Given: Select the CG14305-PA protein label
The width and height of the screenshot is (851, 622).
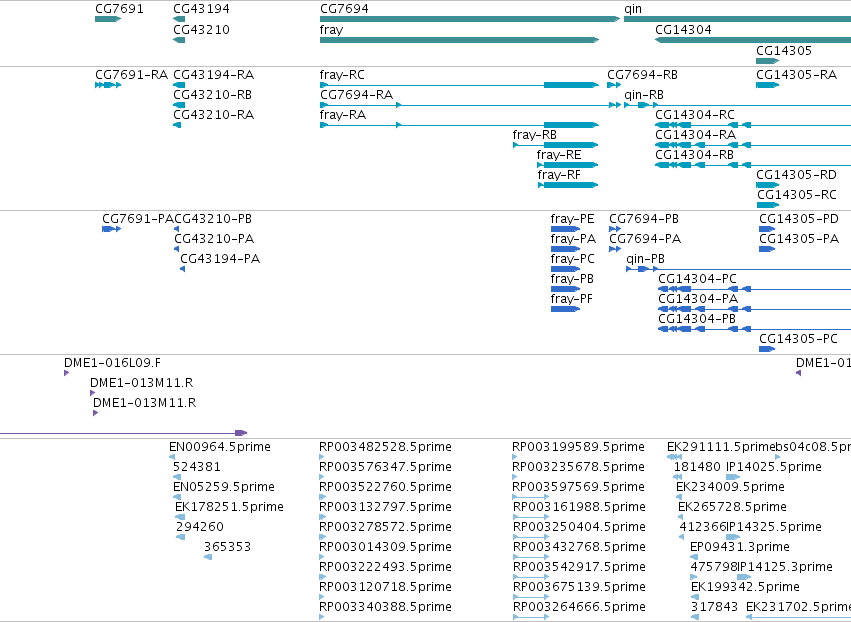Looking at the screenshot, I should pos(799,239).
